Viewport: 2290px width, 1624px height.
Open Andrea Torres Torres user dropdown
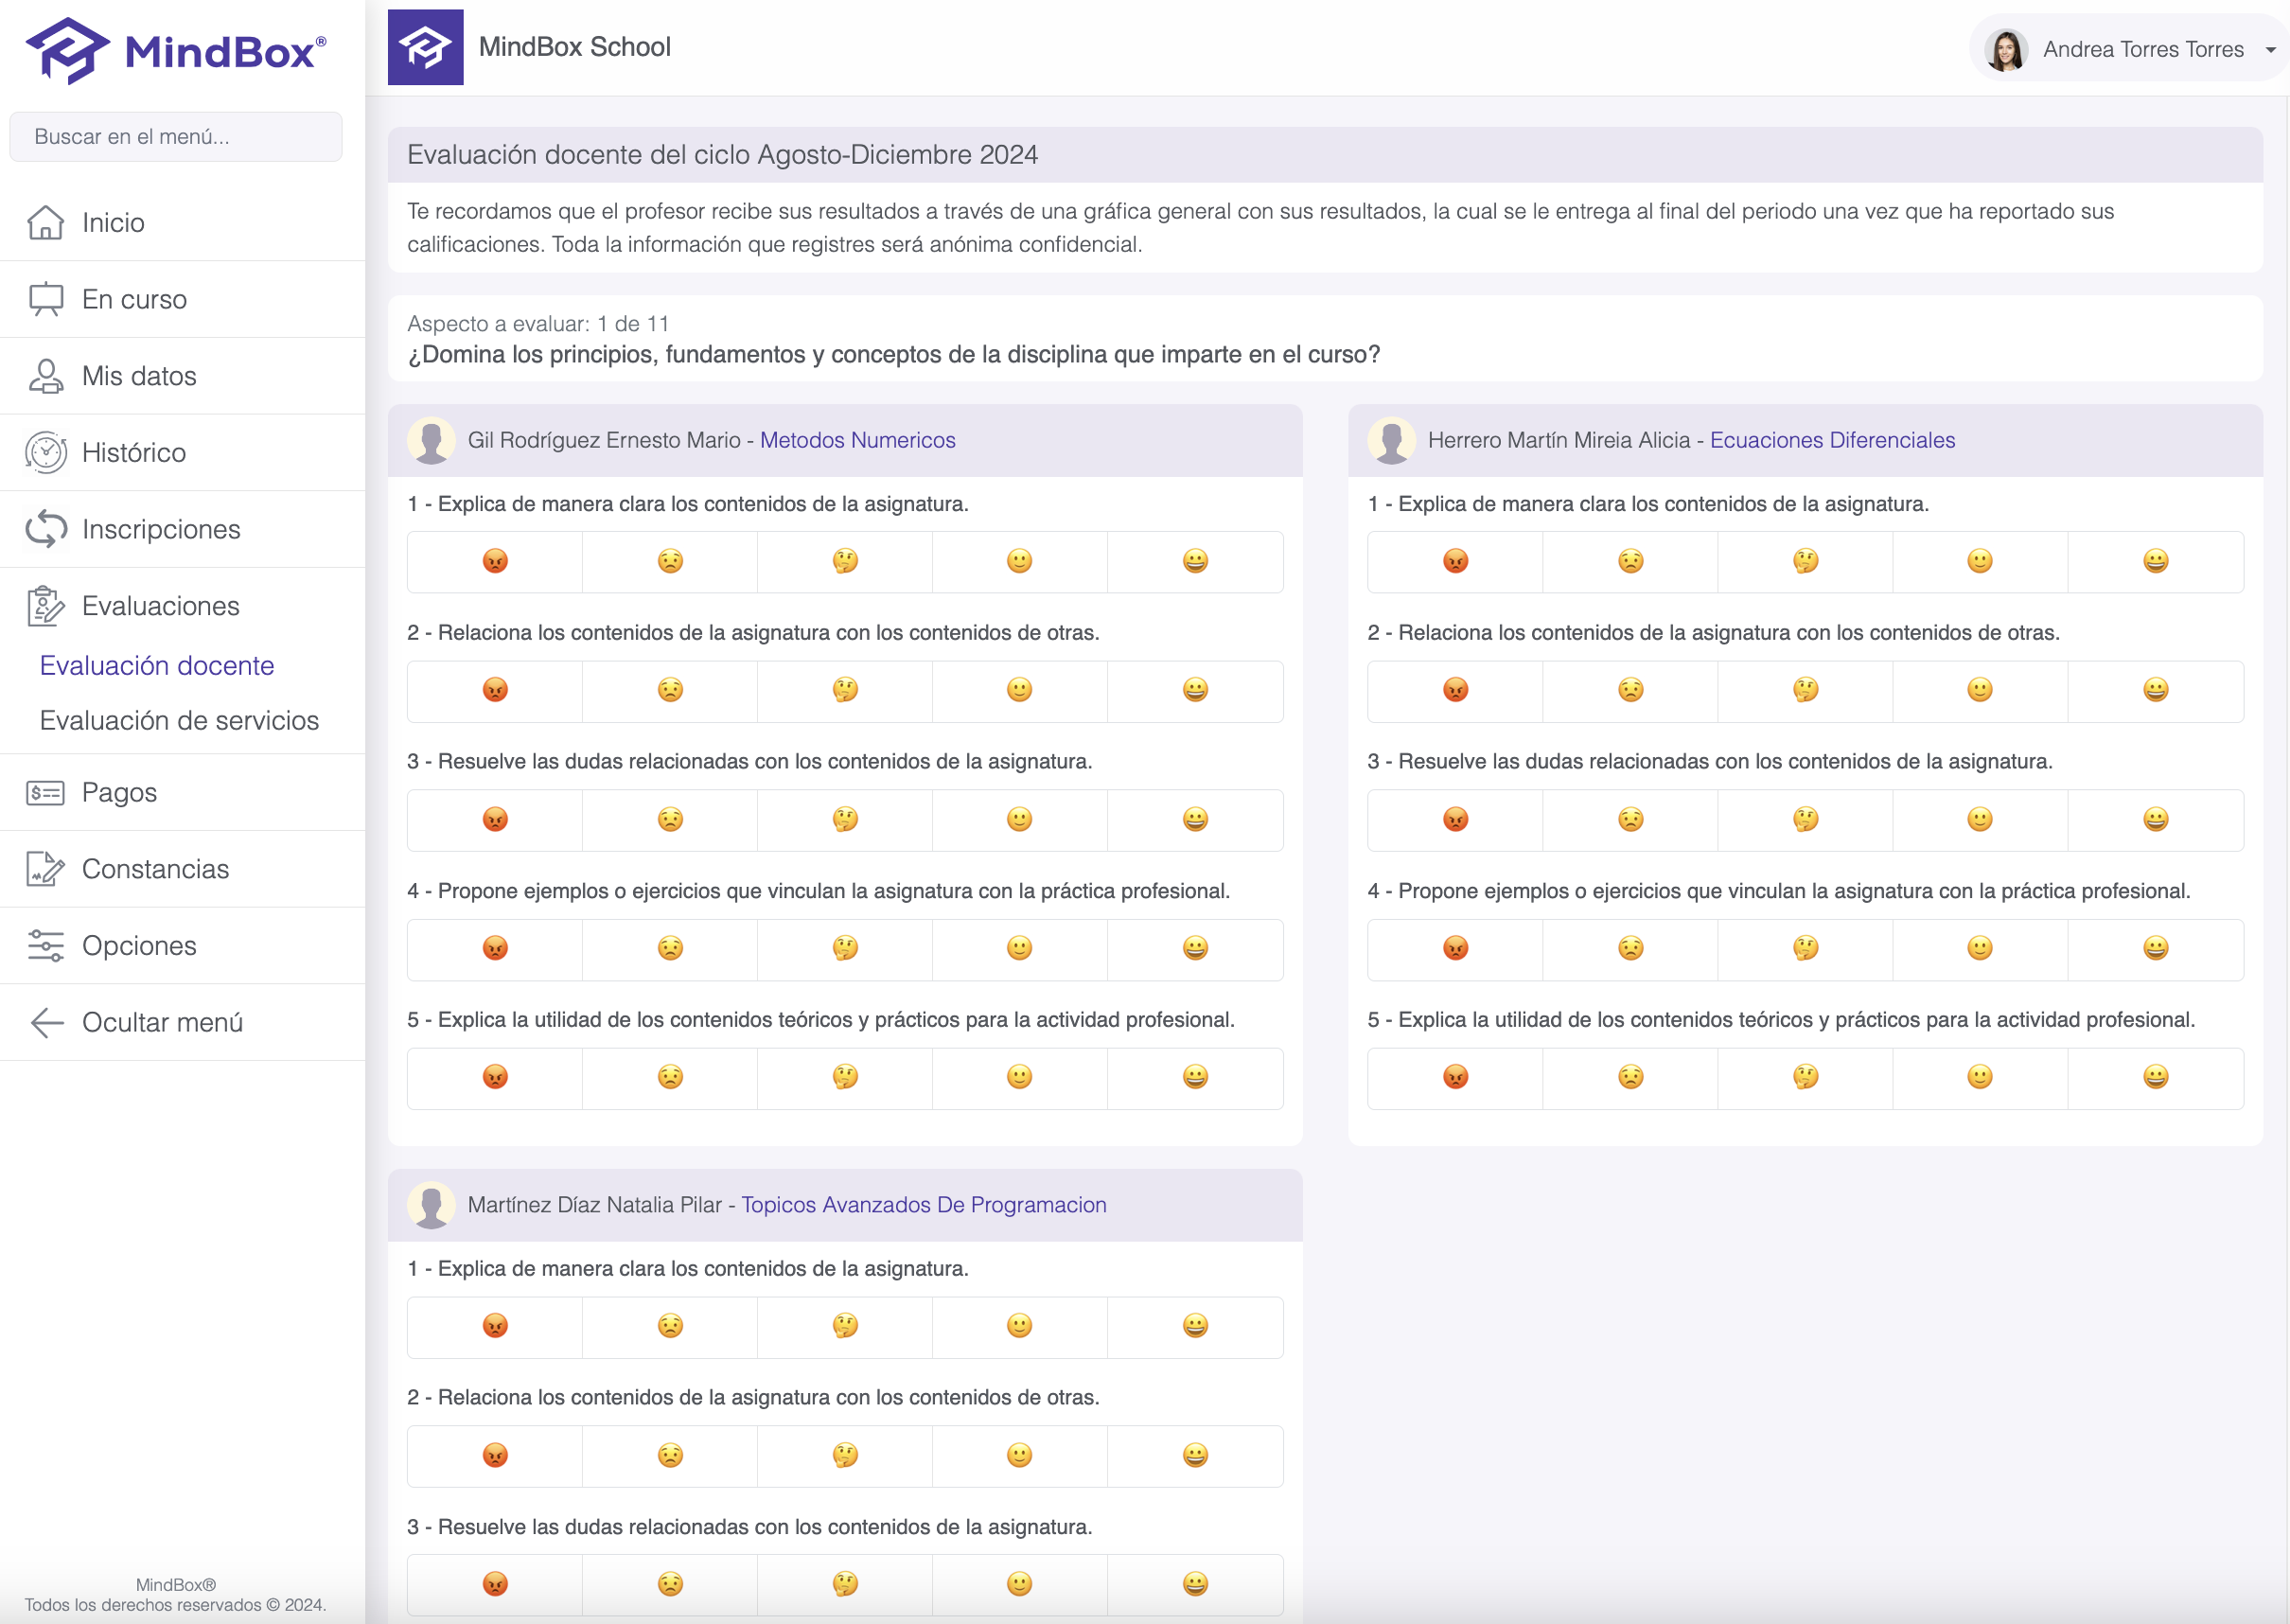pos(2128,49)
